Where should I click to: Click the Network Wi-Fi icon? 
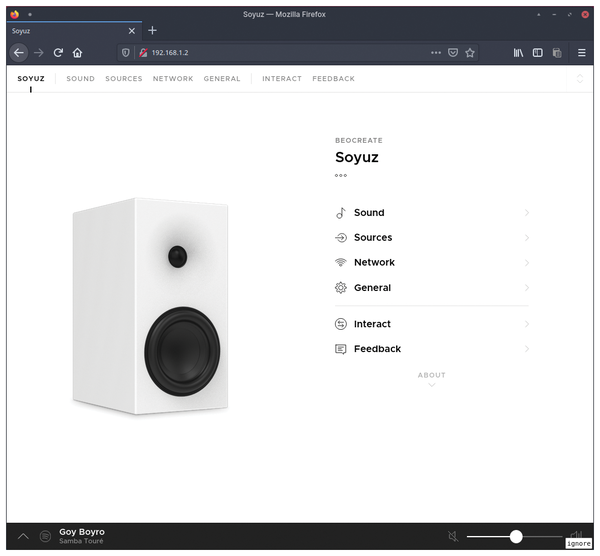(x=341, y=263)
